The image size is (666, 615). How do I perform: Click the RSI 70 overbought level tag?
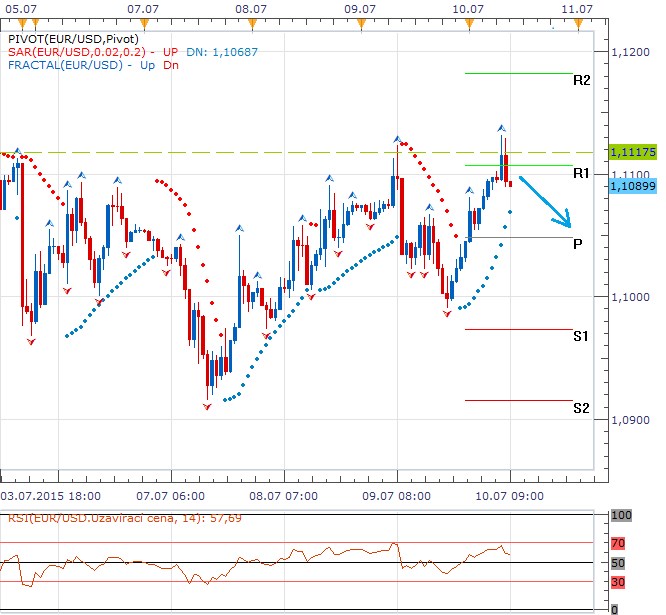(618, 543)
